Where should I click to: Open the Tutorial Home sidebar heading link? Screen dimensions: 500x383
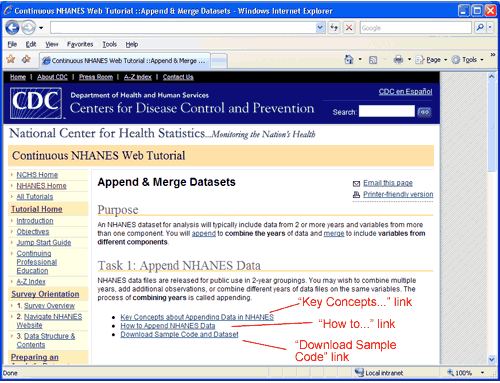pos(37,209)
